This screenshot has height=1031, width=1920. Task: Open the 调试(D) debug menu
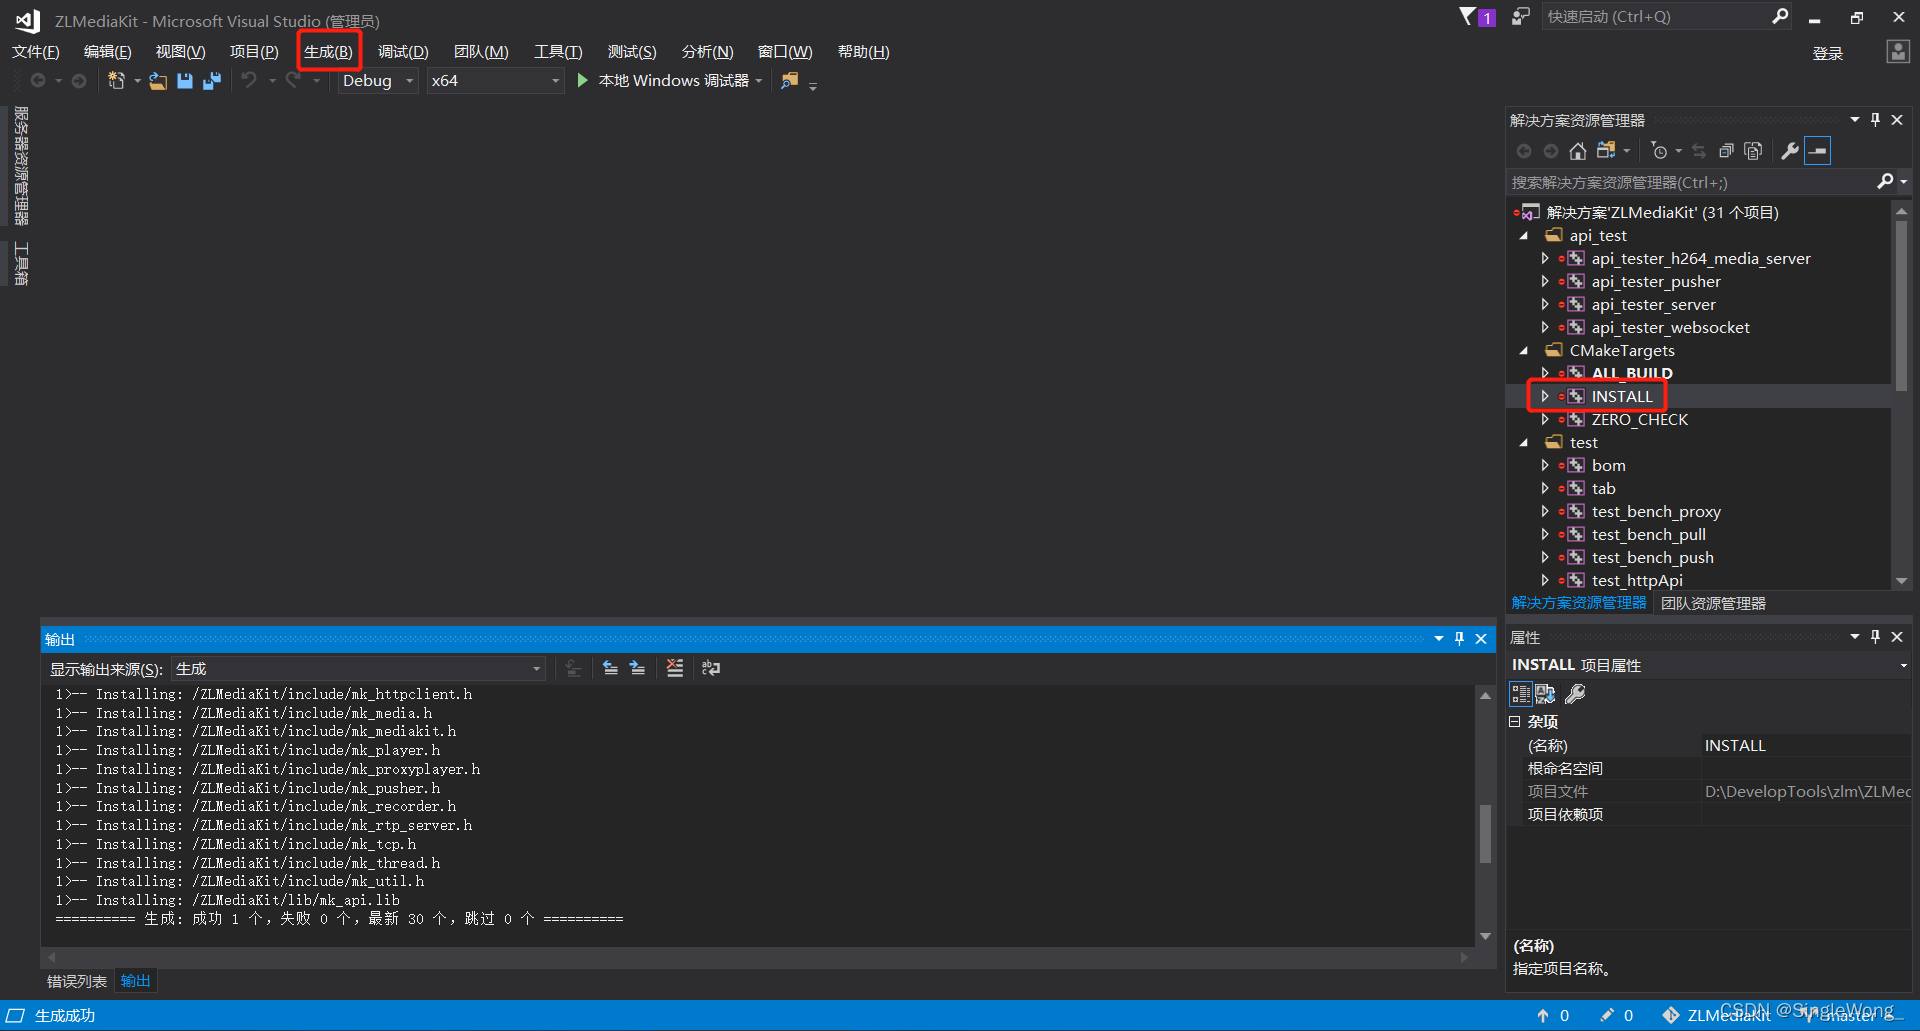(x=403, y=52)
